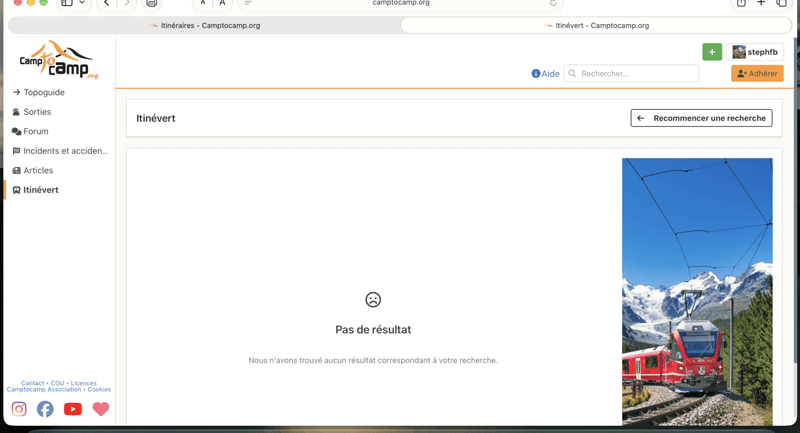Click the stephfb avatar picture
This screenshot has width=800, height=433.
coord(739,52)
